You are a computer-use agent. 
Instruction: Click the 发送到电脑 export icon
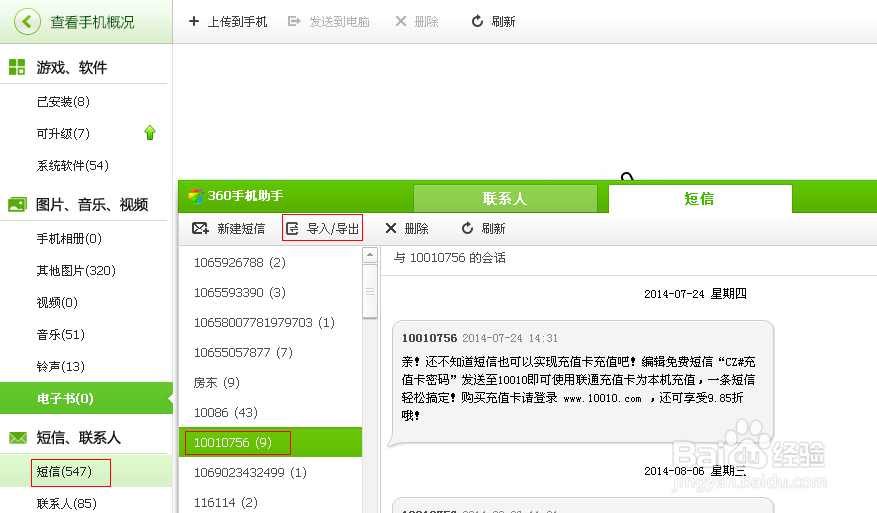[294, 21]
